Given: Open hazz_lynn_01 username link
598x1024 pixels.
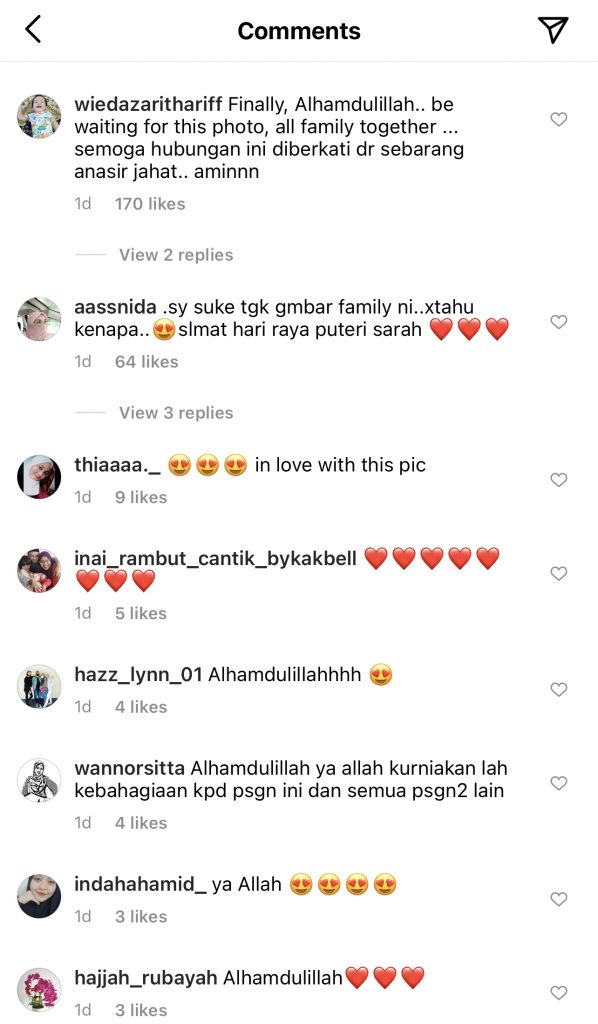Looking at the screenshot, I should pyautogui.click(x=138, y=675).
